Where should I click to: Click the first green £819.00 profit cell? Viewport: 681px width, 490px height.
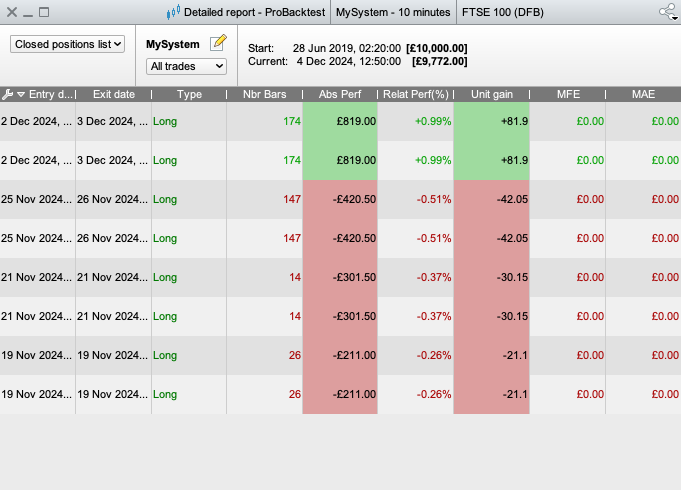pyautogui.click(x=340, y=121)
